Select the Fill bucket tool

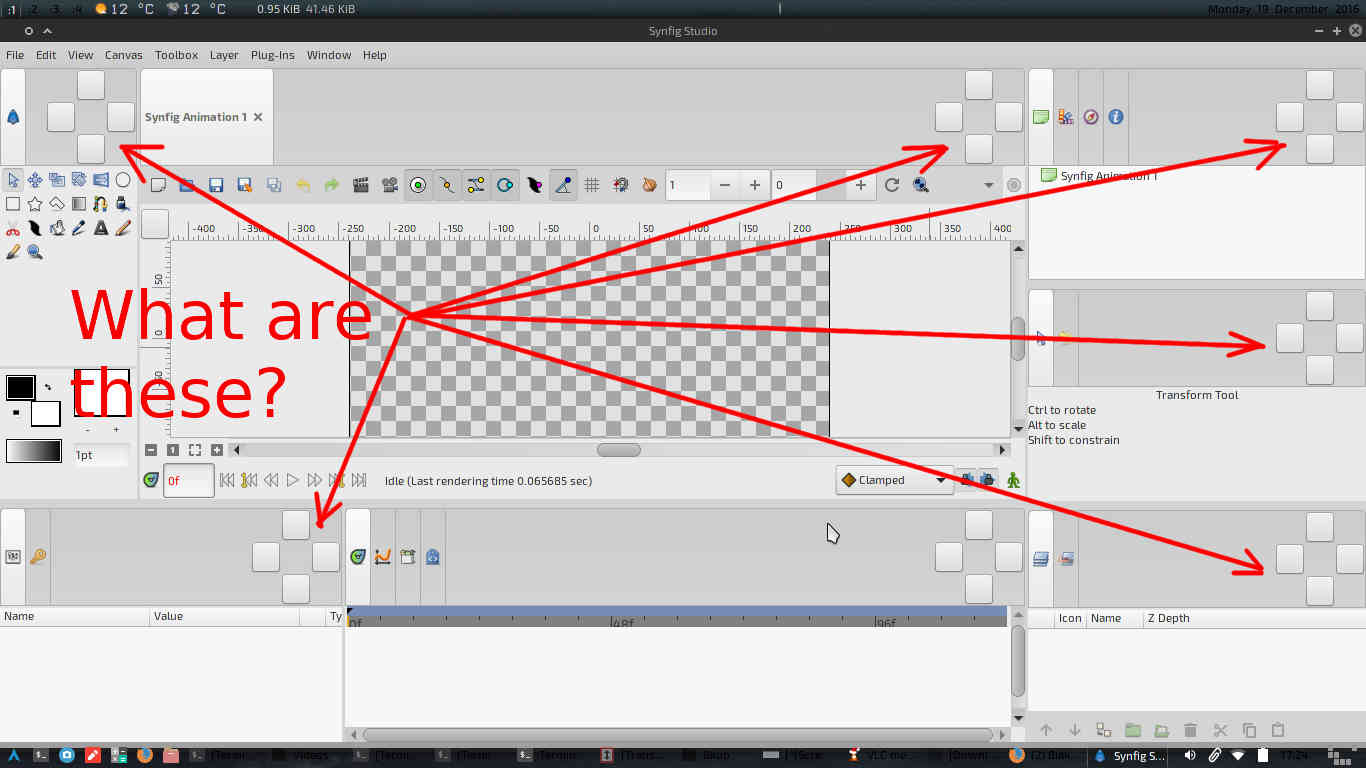click(57, 228)
